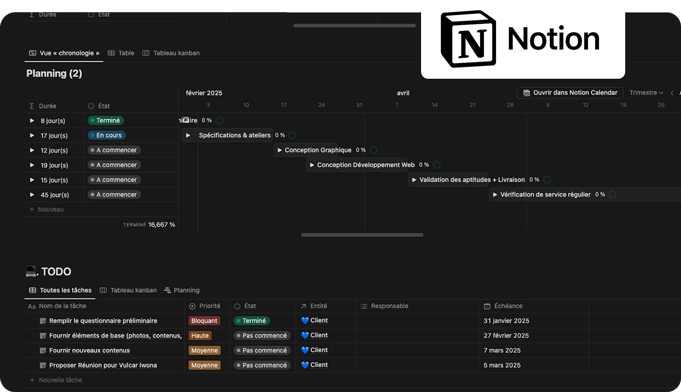Click the 31 janvier 2025 due date

[x=506, y=321]
